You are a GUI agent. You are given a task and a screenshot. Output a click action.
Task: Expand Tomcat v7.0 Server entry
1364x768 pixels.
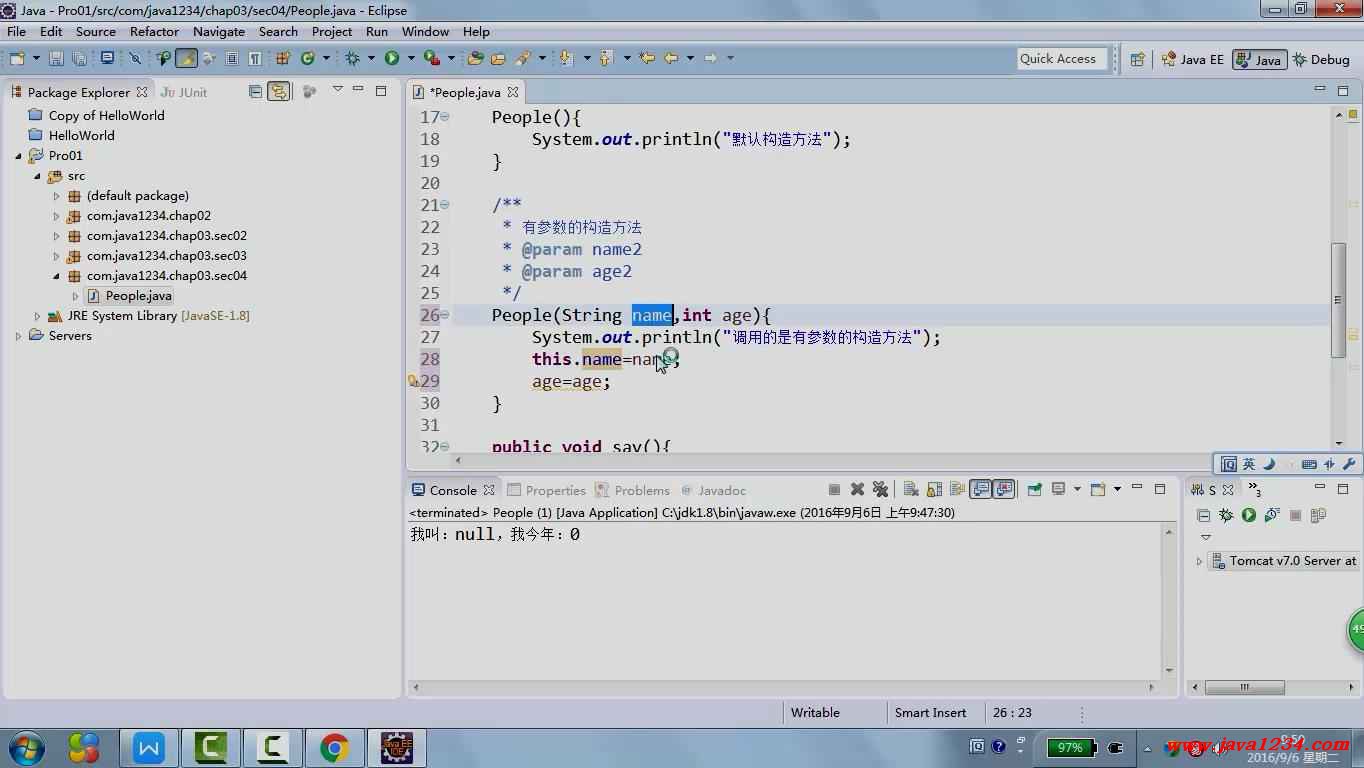(x=1199, y=561)
